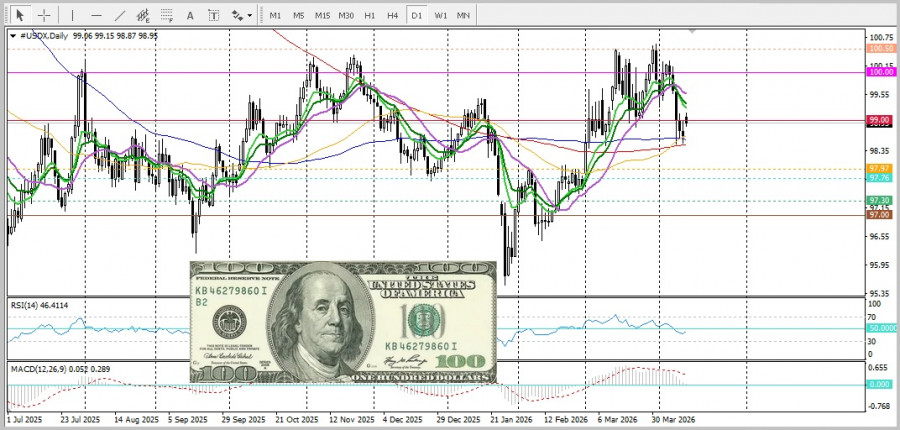Screen dimensions: 900x430
Task: Select the D1 daily timeframe
Action: coord(416,16)
